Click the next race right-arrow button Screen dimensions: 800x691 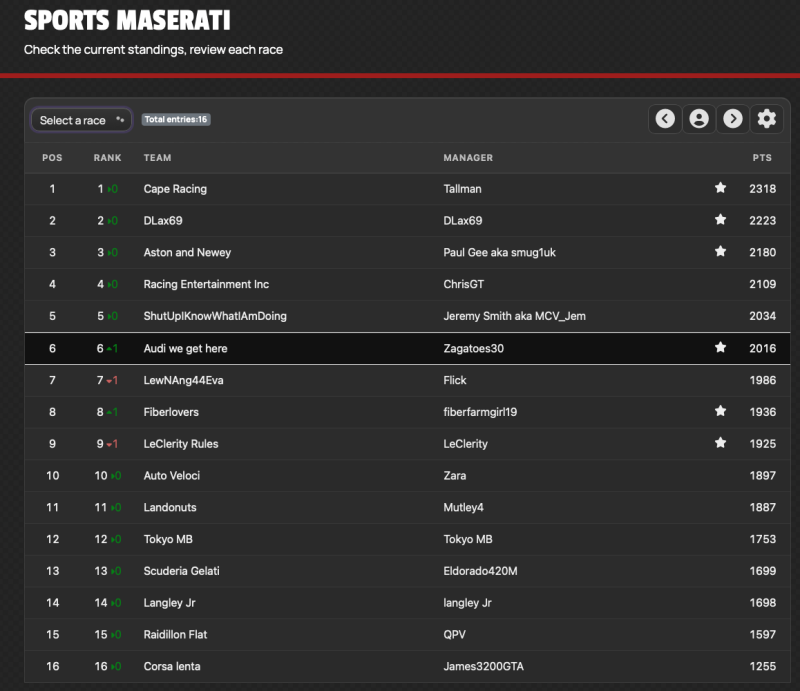pyautogui.click(x=733, y=119)
